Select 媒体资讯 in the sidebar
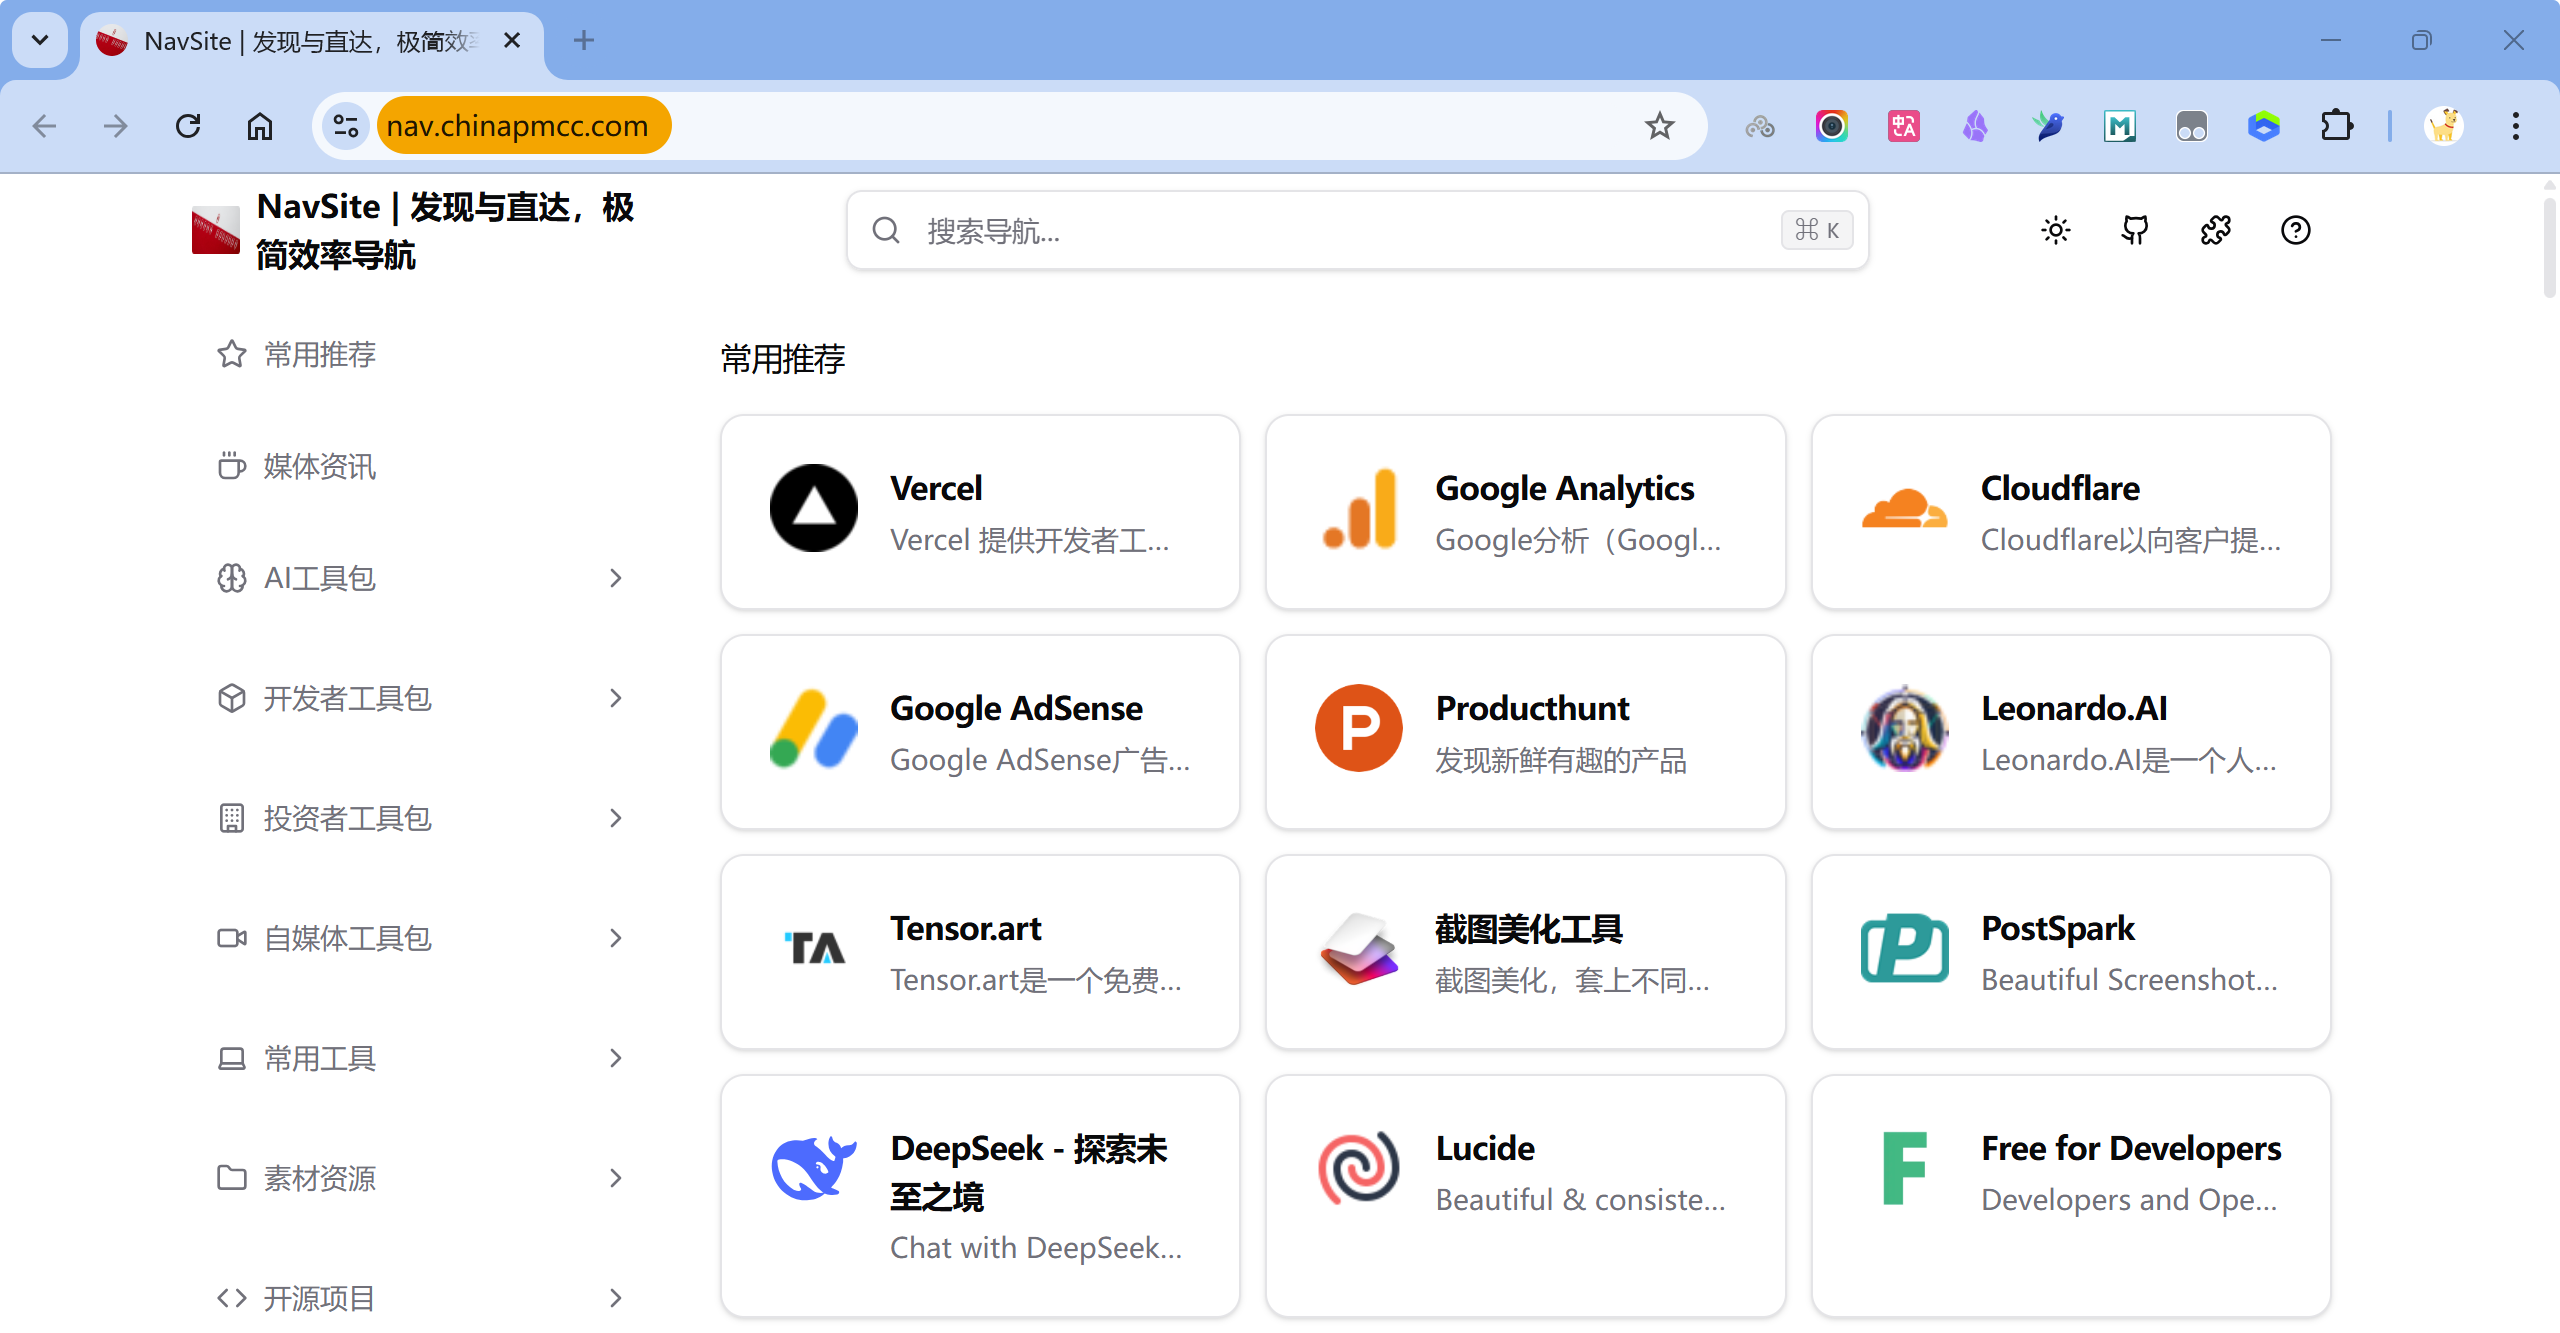 point(320,466)
